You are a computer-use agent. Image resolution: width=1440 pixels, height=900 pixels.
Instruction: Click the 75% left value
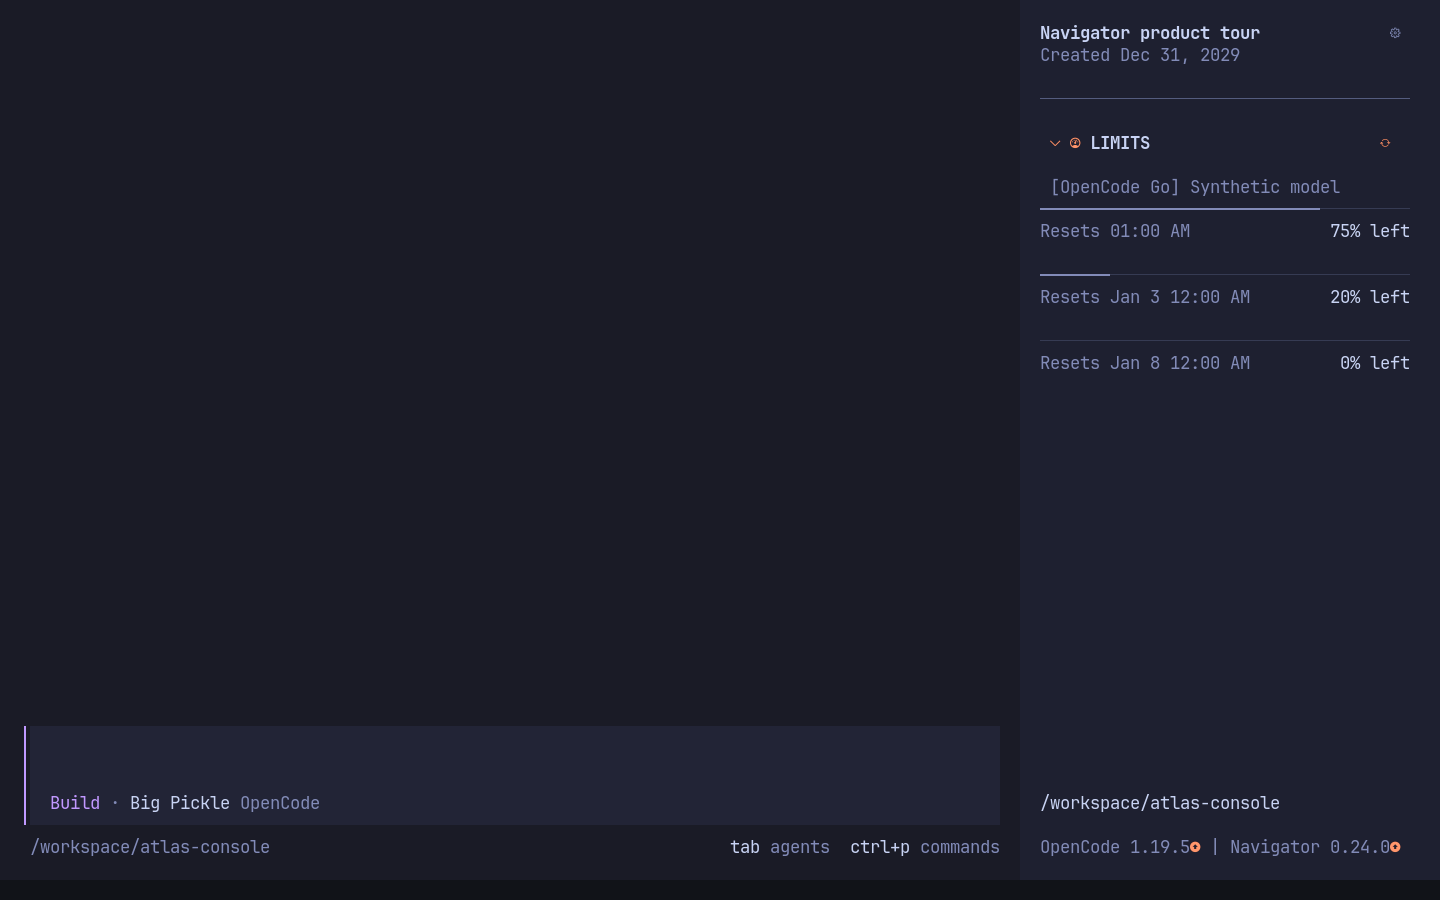click(x=1370, y=231)
